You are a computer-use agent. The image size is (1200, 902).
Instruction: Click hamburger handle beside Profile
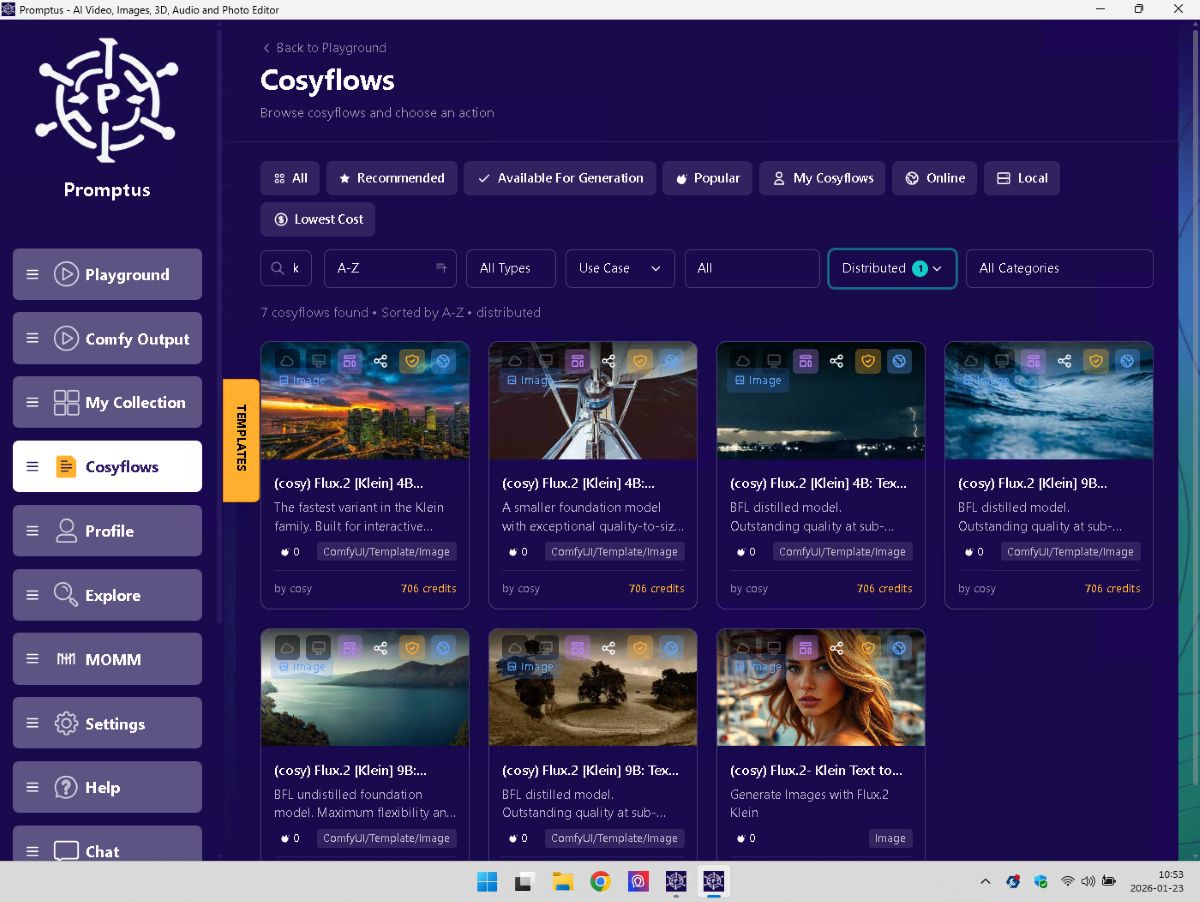33,531
